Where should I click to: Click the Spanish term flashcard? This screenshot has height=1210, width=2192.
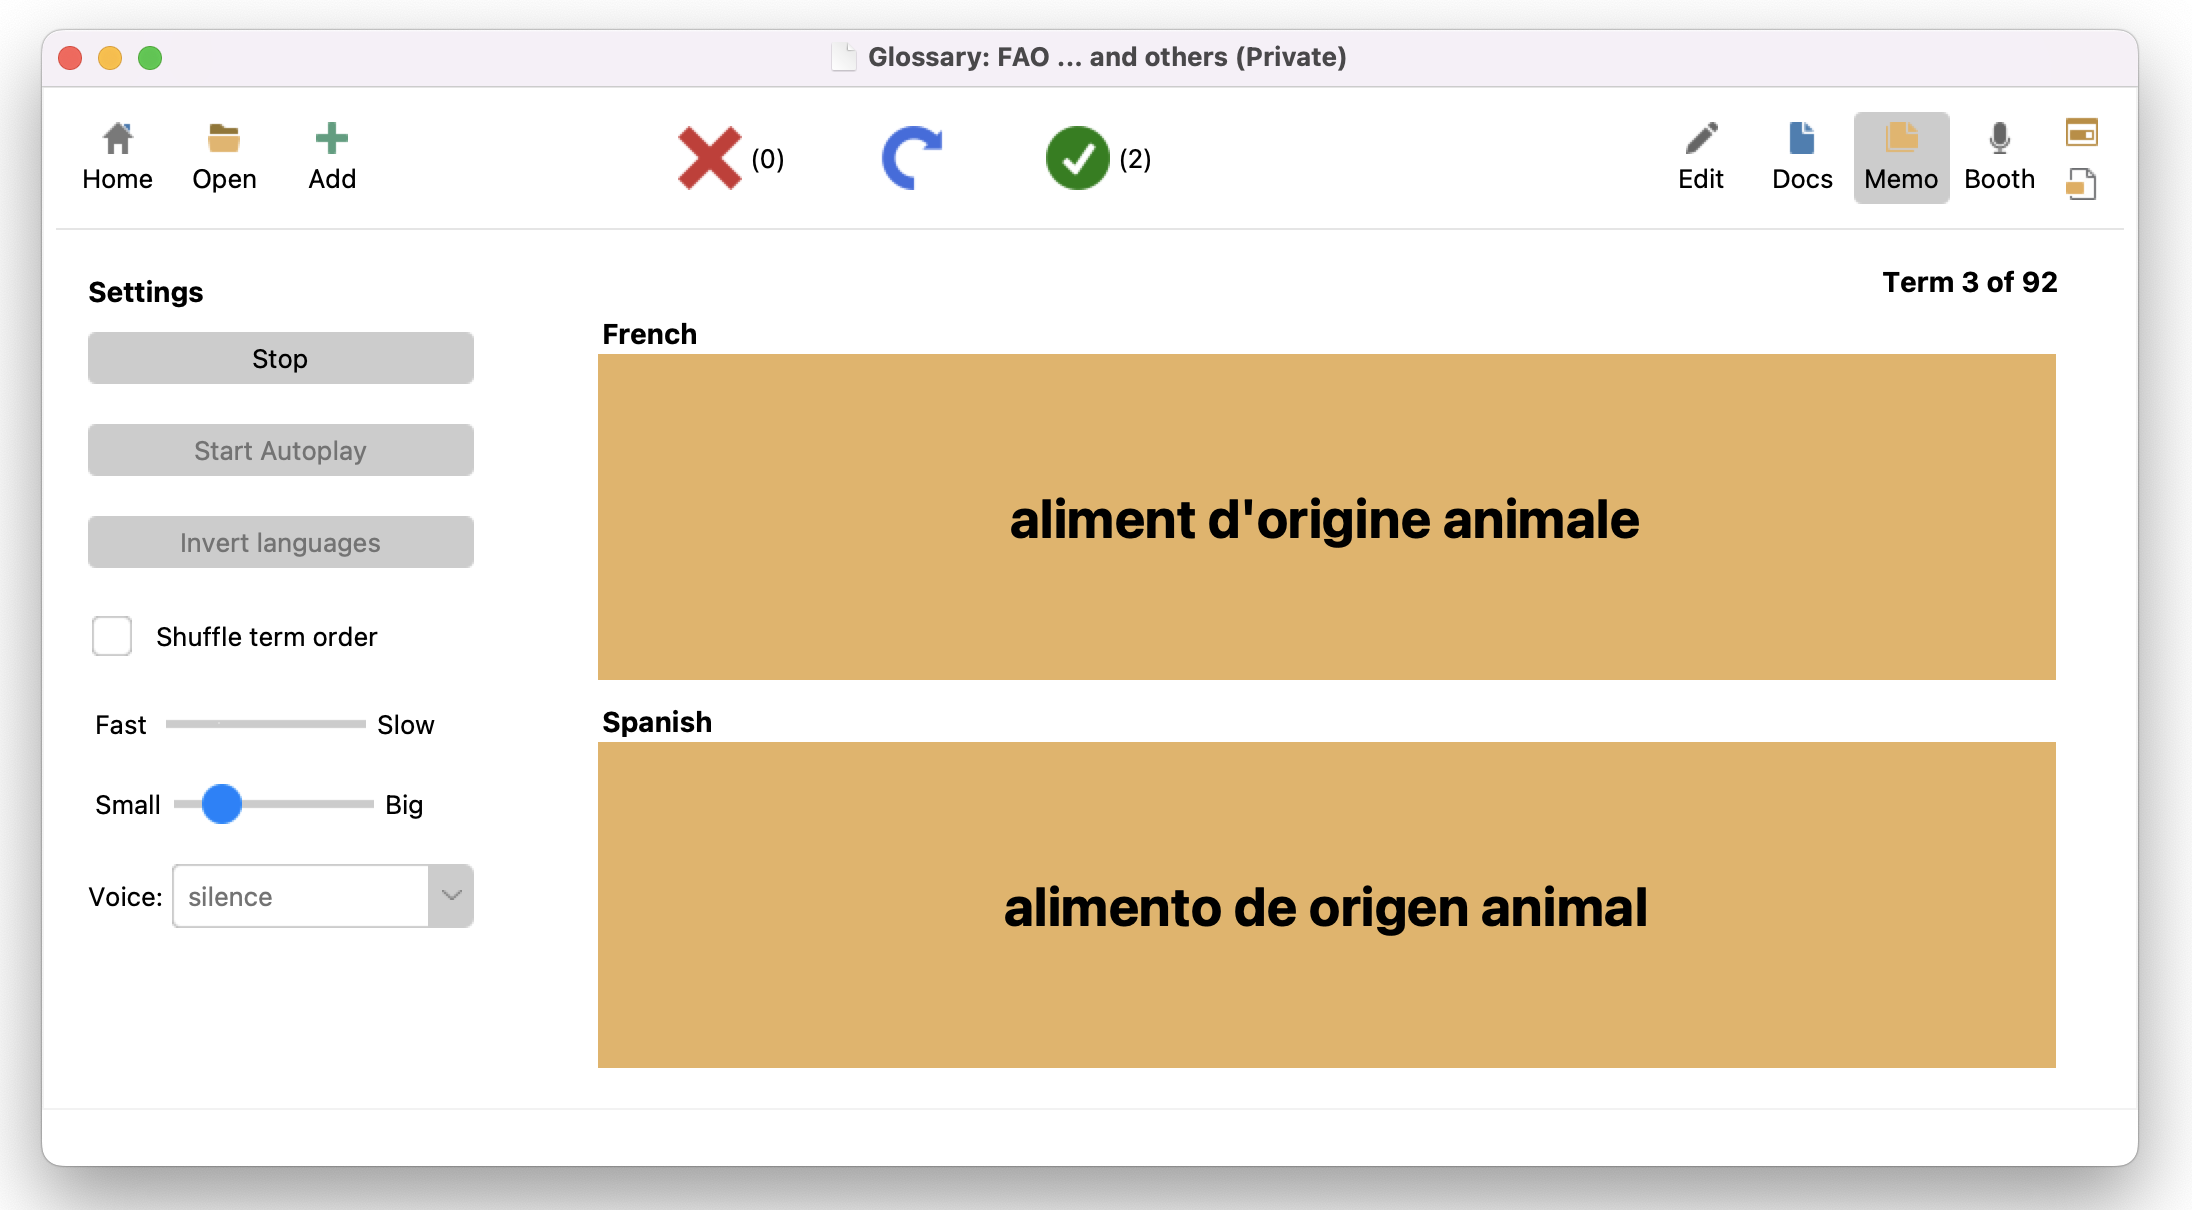[x=1326, y=905]
